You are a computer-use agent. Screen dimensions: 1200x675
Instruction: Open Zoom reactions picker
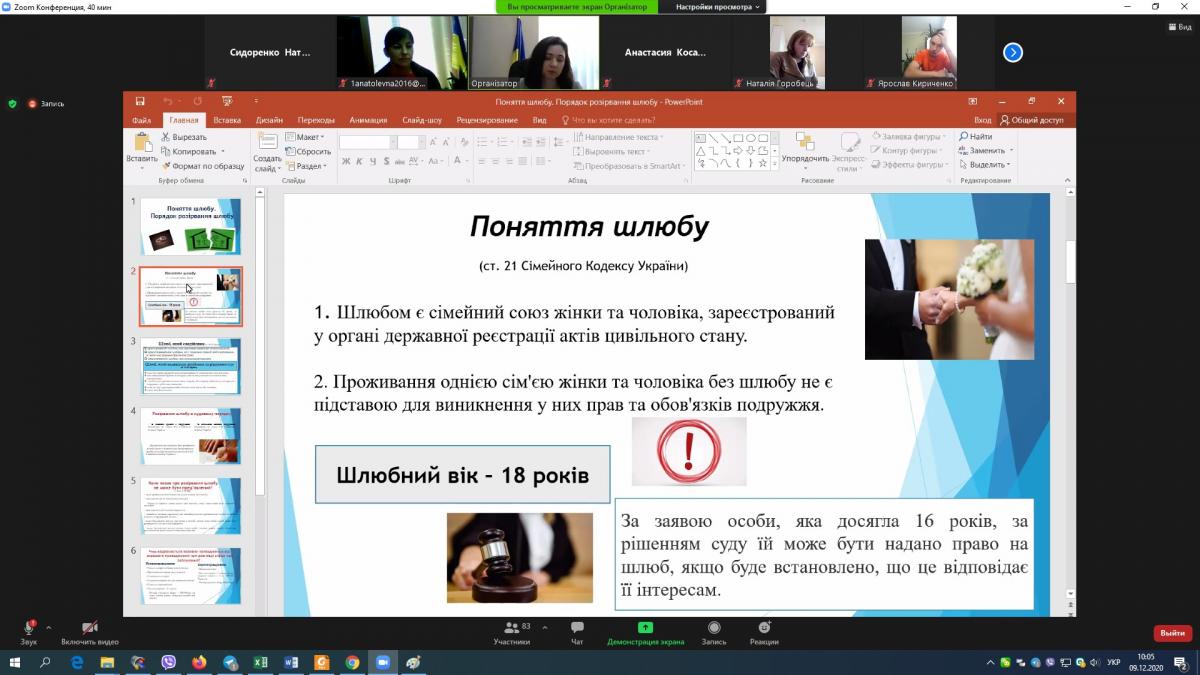pyautogui.click(x=764, y=628)
